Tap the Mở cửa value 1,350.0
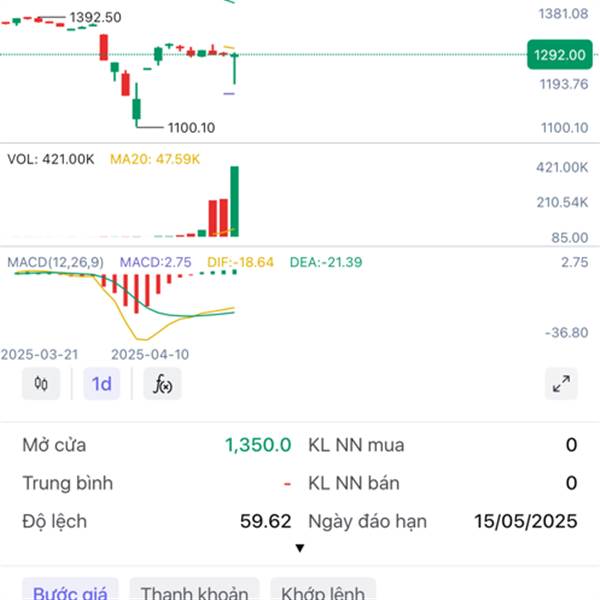Viewport: 600px width, 600px height. tap(258, 445)
